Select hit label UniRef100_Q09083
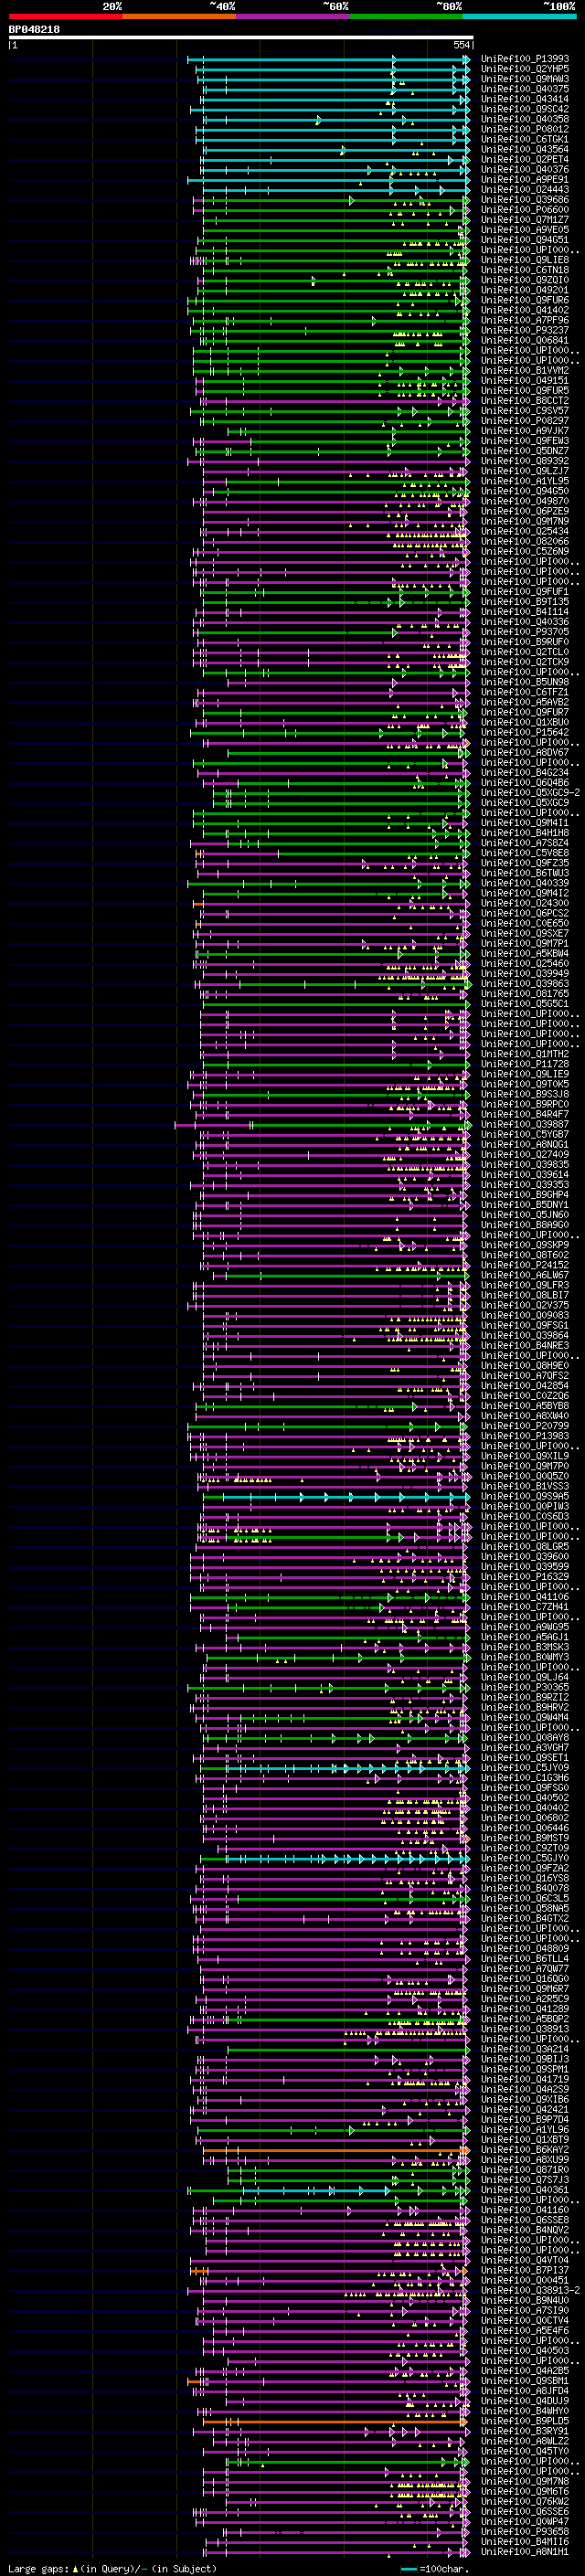The height and width of the screenshot is (2576, 585). 525,1315
